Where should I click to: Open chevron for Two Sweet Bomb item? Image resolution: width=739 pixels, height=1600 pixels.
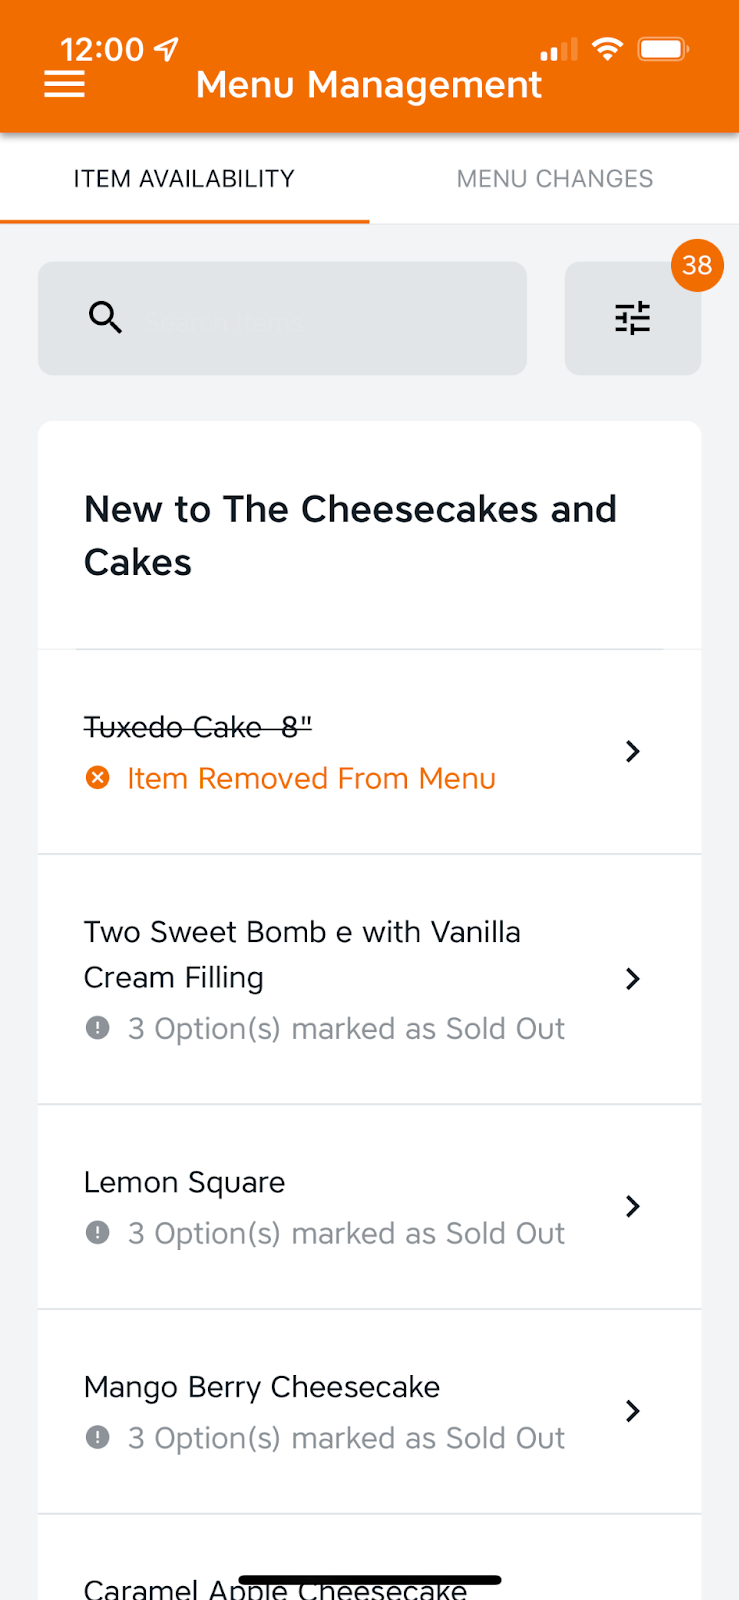(632, 979)
